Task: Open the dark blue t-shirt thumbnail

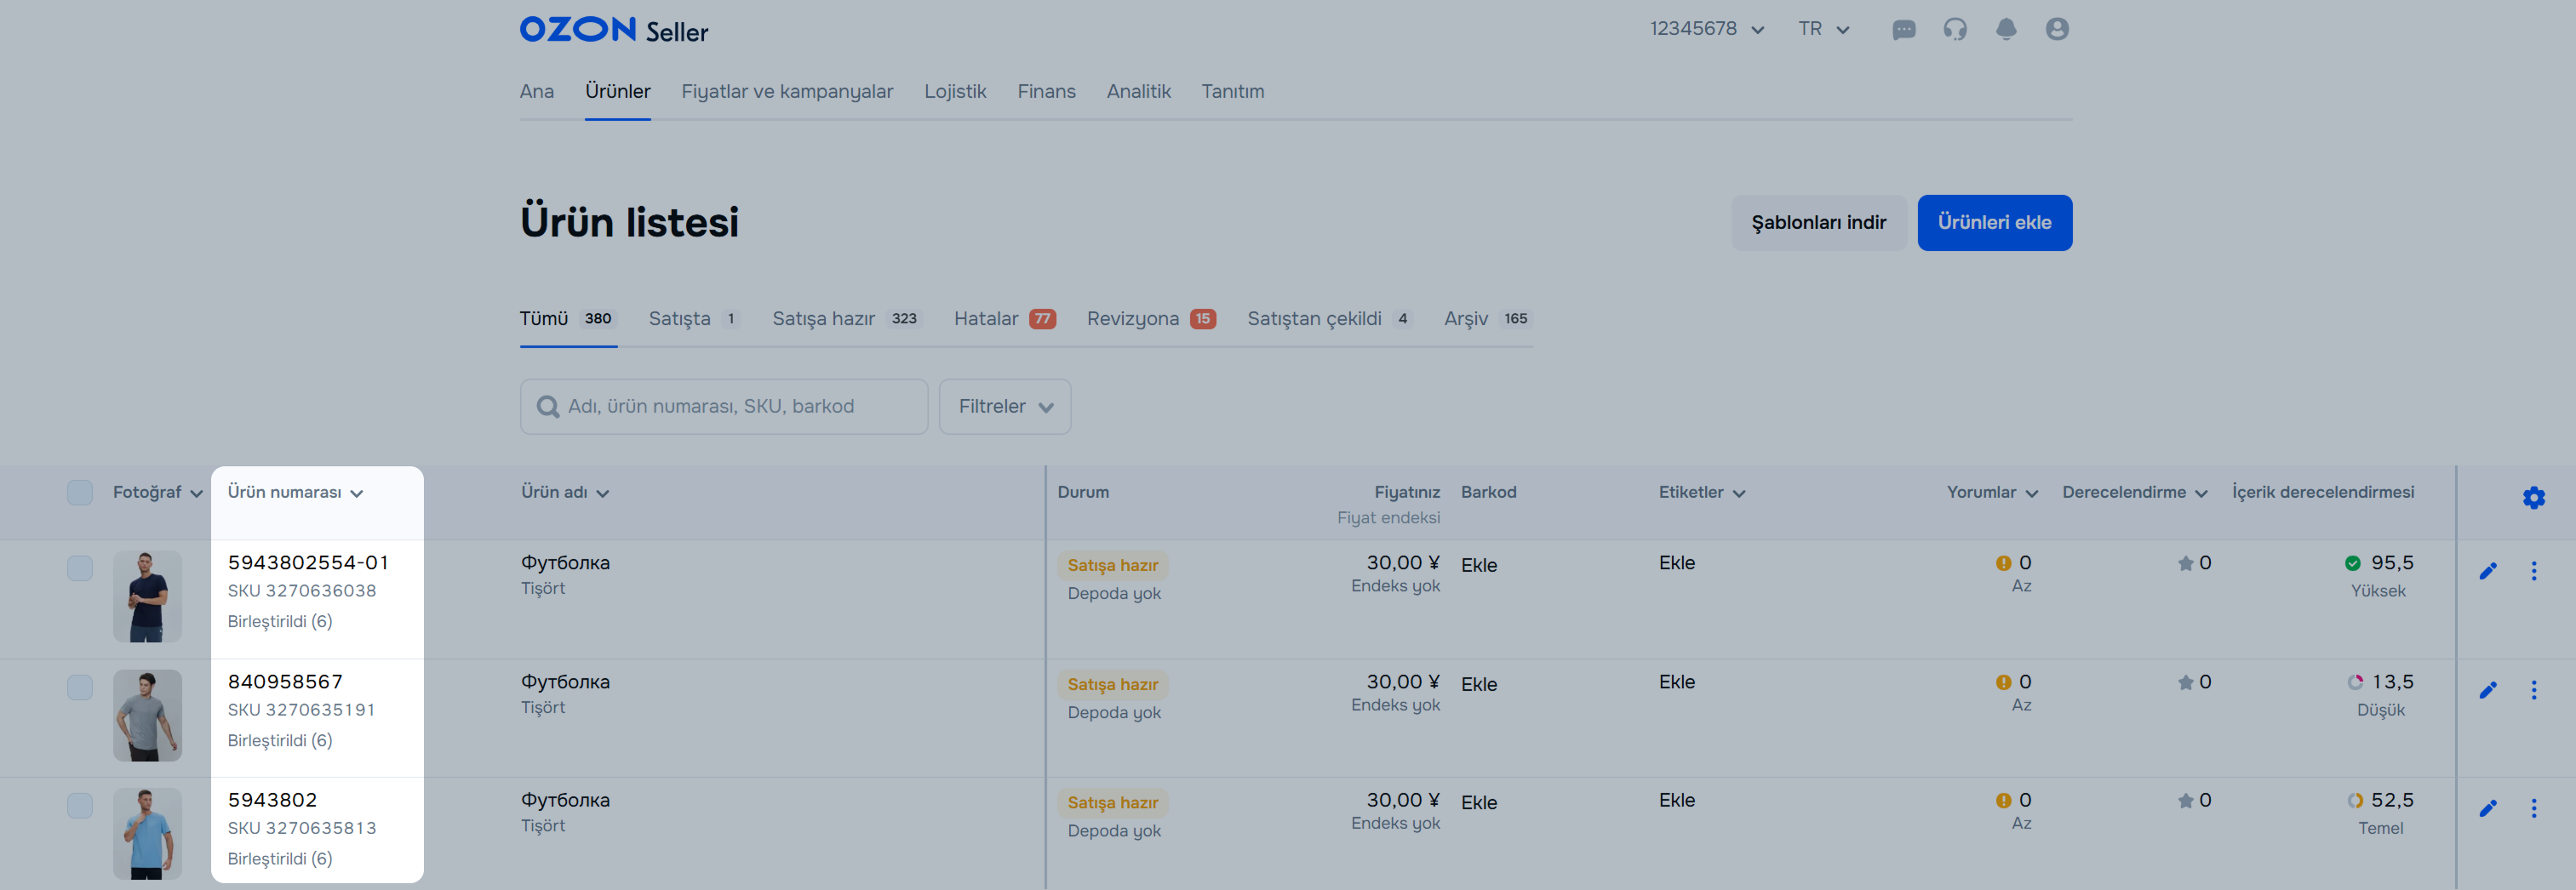Action: [147, 596]
